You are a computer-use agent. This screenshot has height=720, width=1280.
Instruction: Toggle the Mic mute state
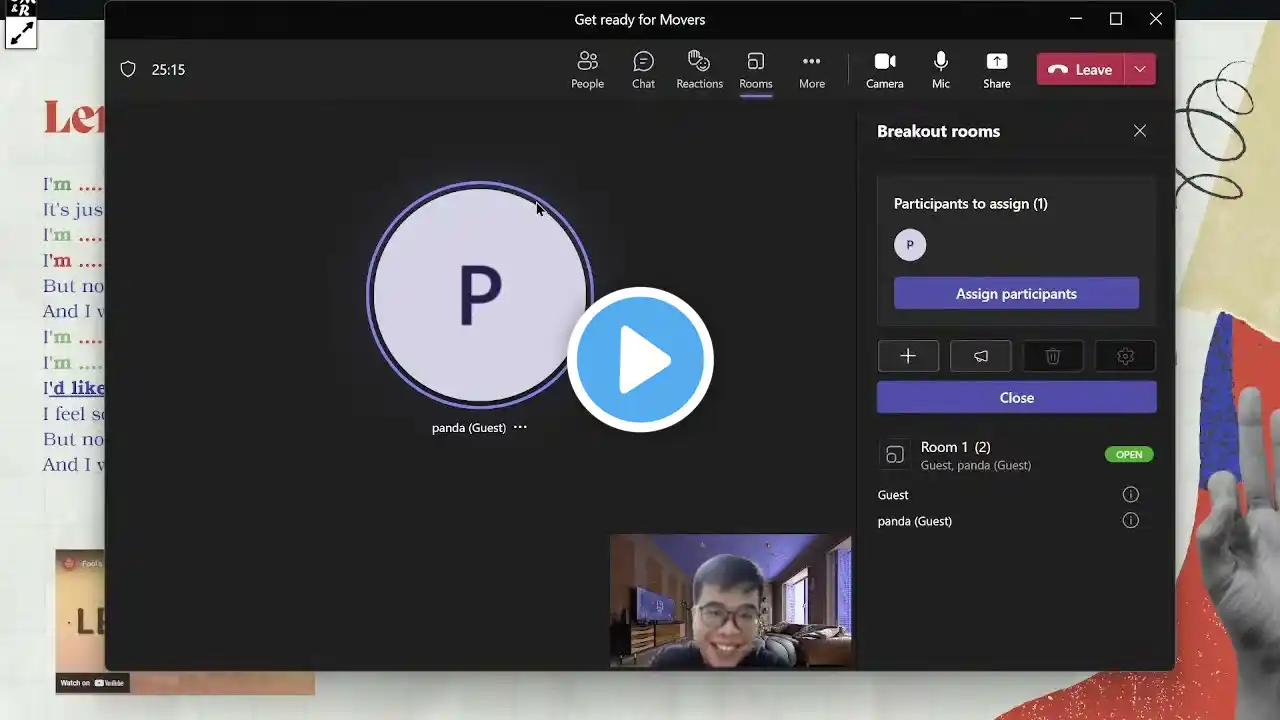(940, 70)
